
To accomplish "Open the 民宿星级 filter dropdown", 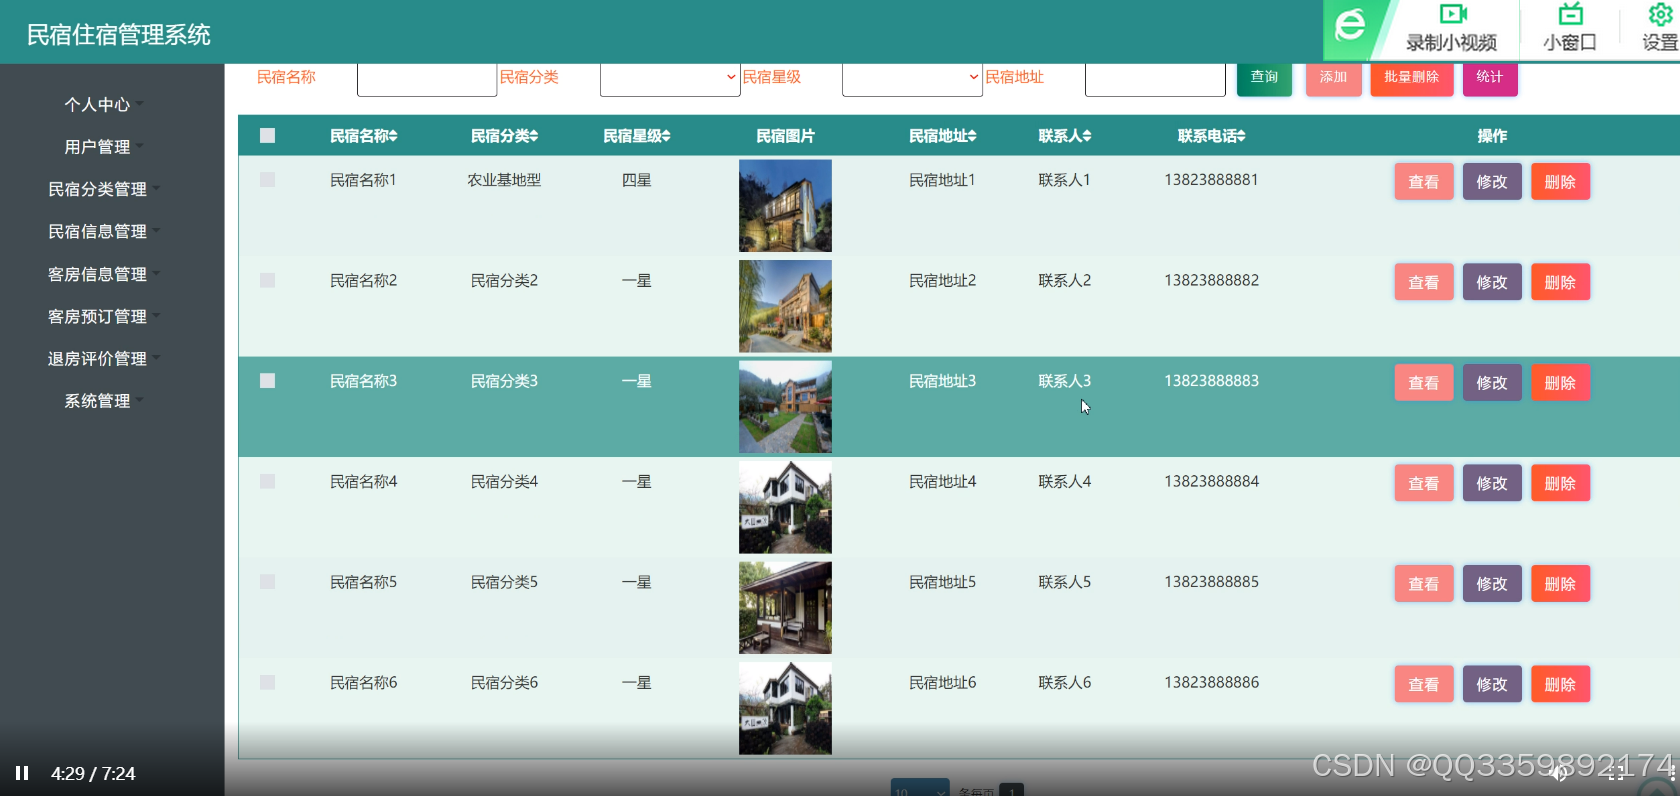I will 912,79.
